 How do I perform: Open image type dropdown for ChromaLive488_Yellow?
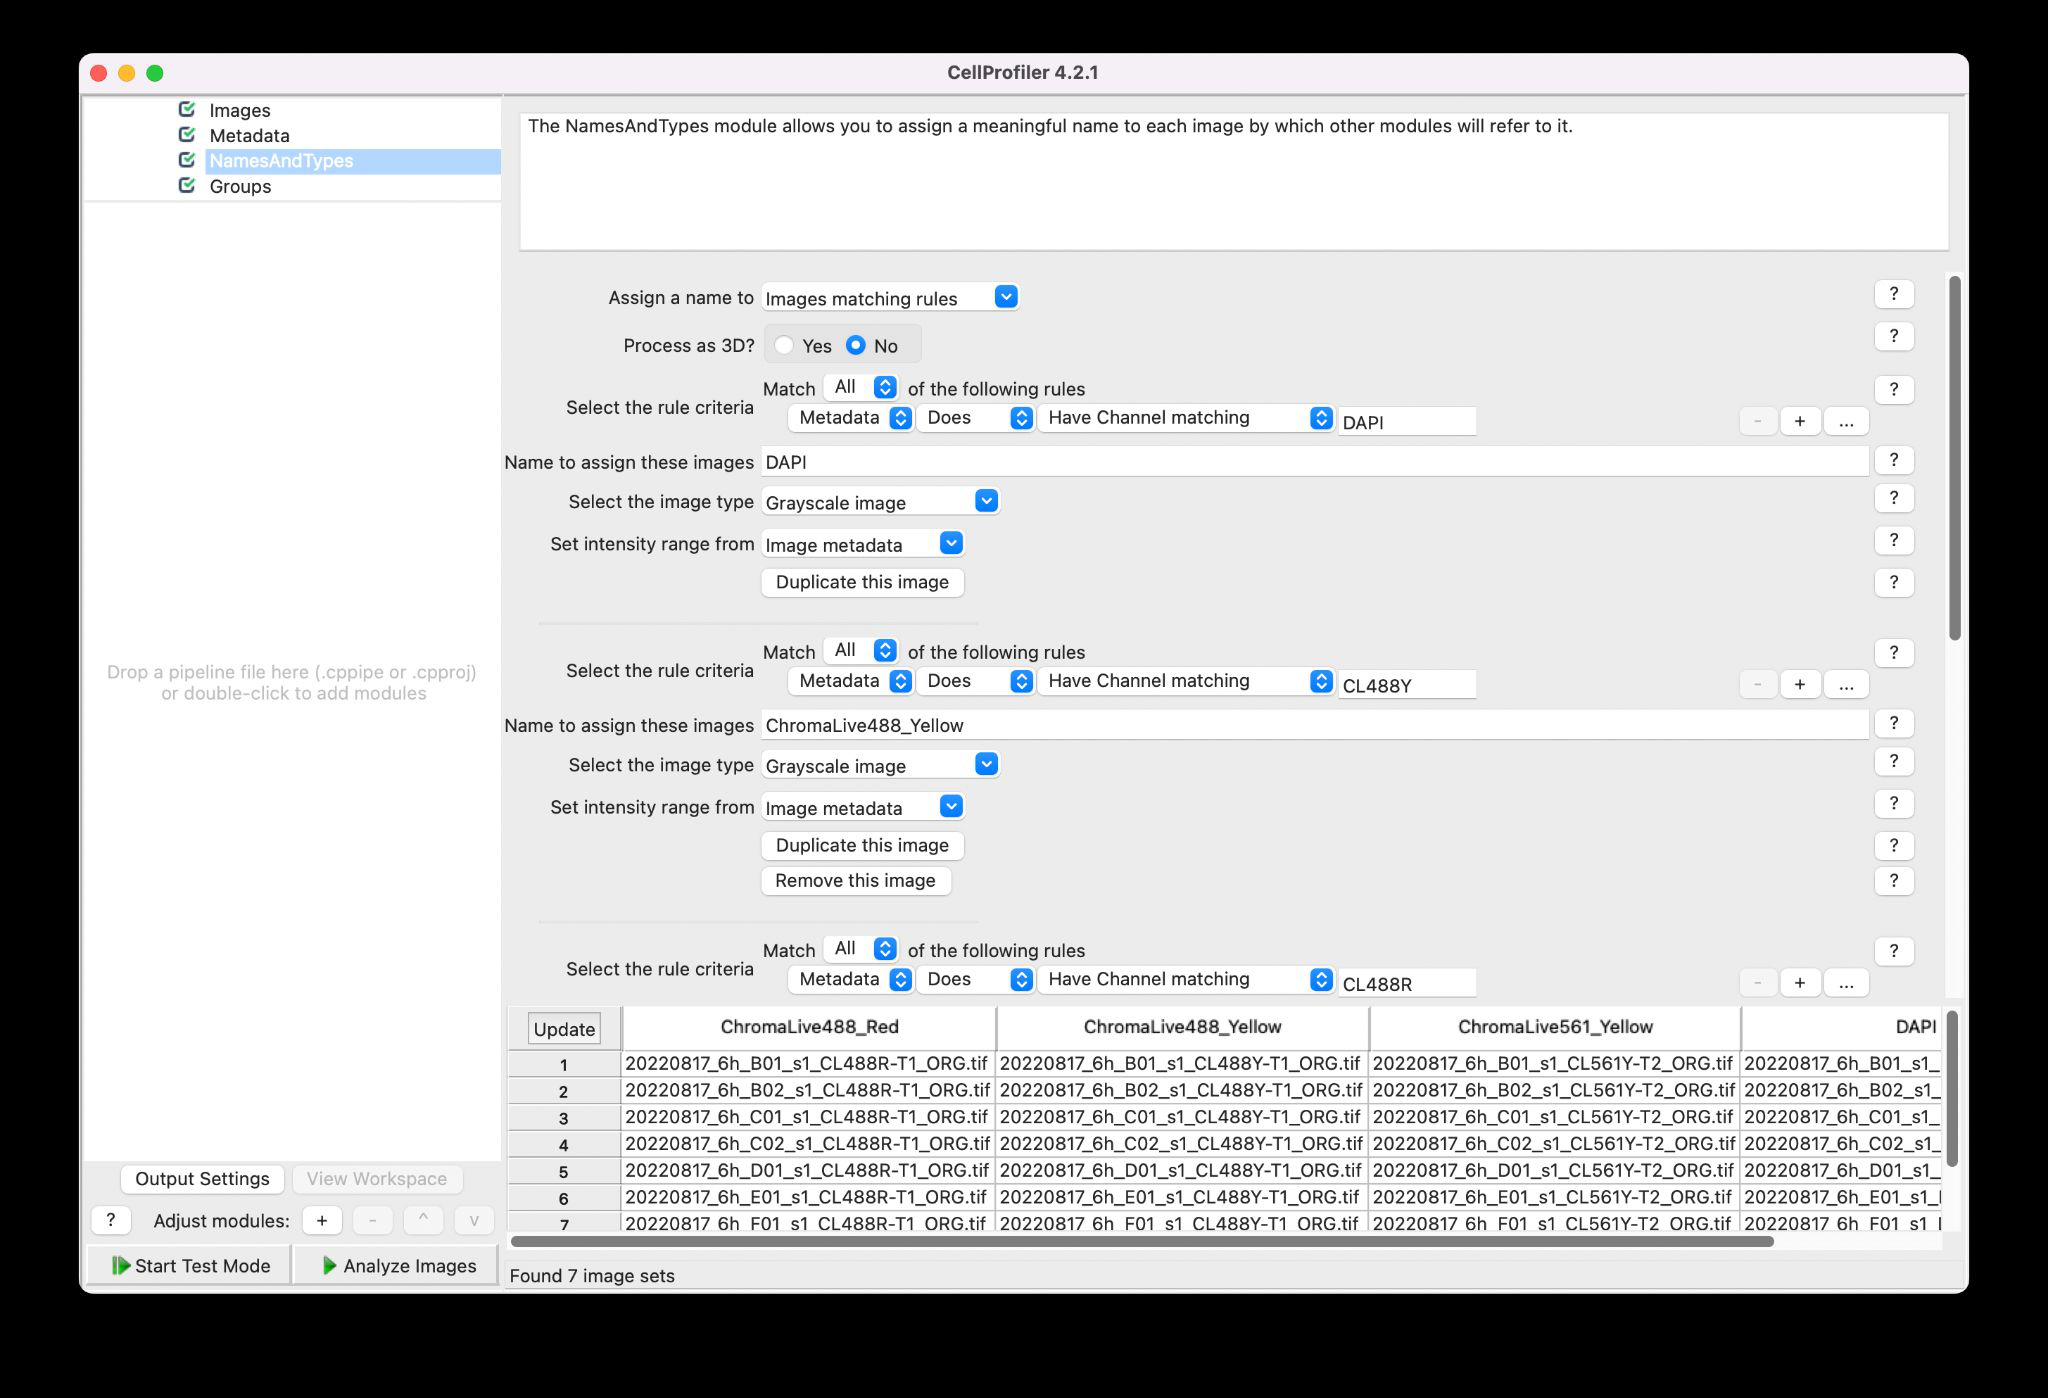pos(880,765)
